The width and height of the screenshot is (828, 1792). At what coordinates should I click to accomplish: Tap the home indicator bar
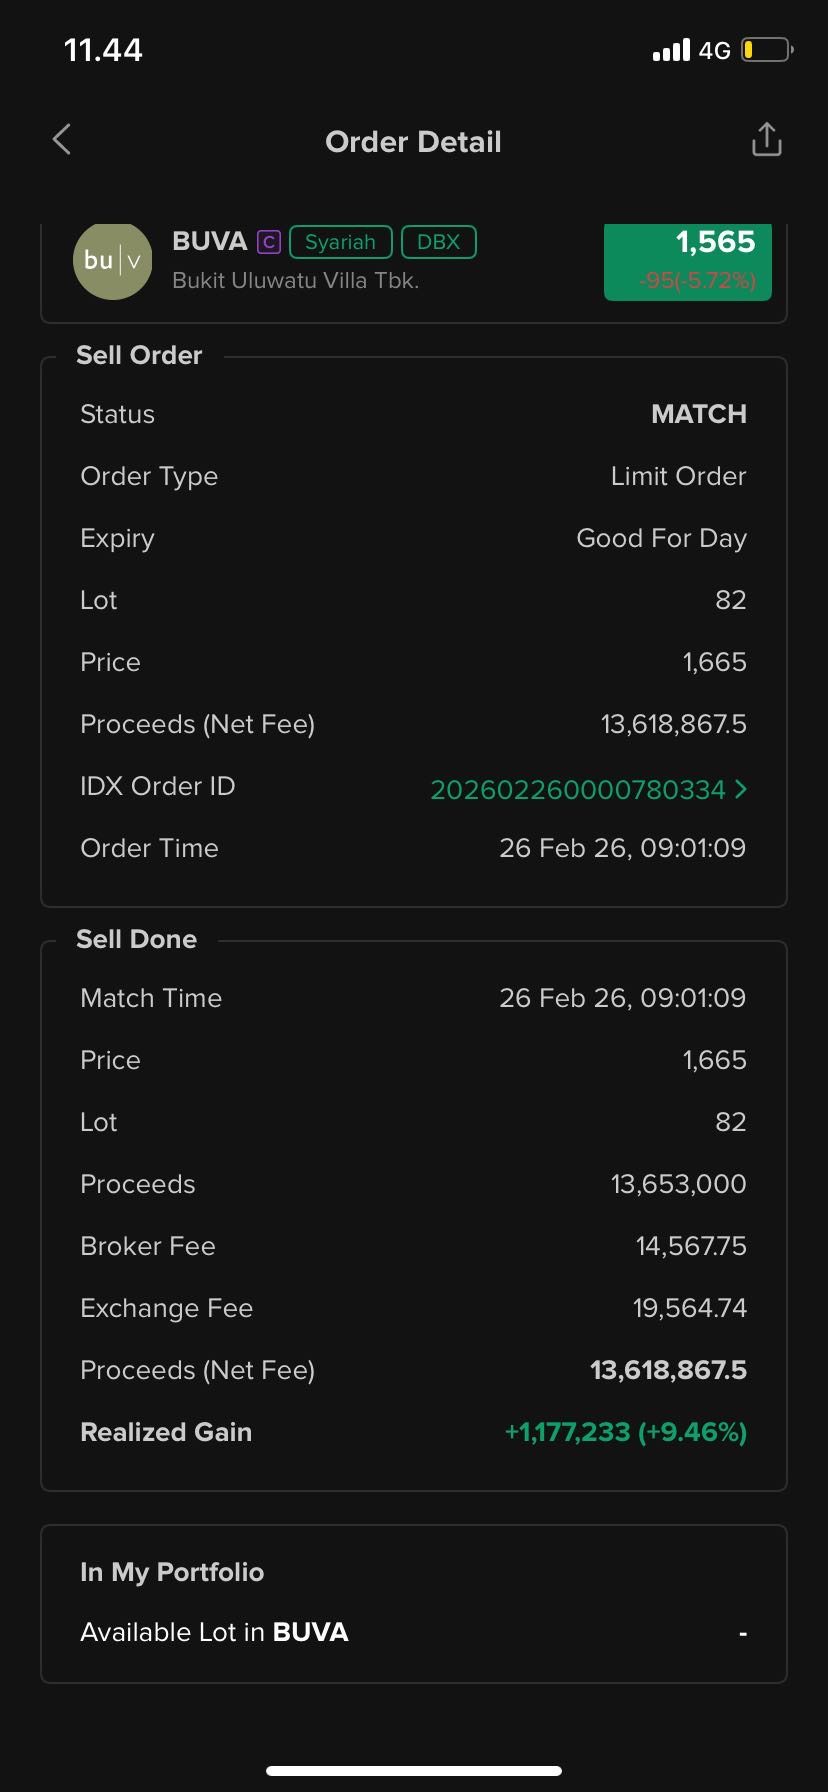[x=414, y=1770]
